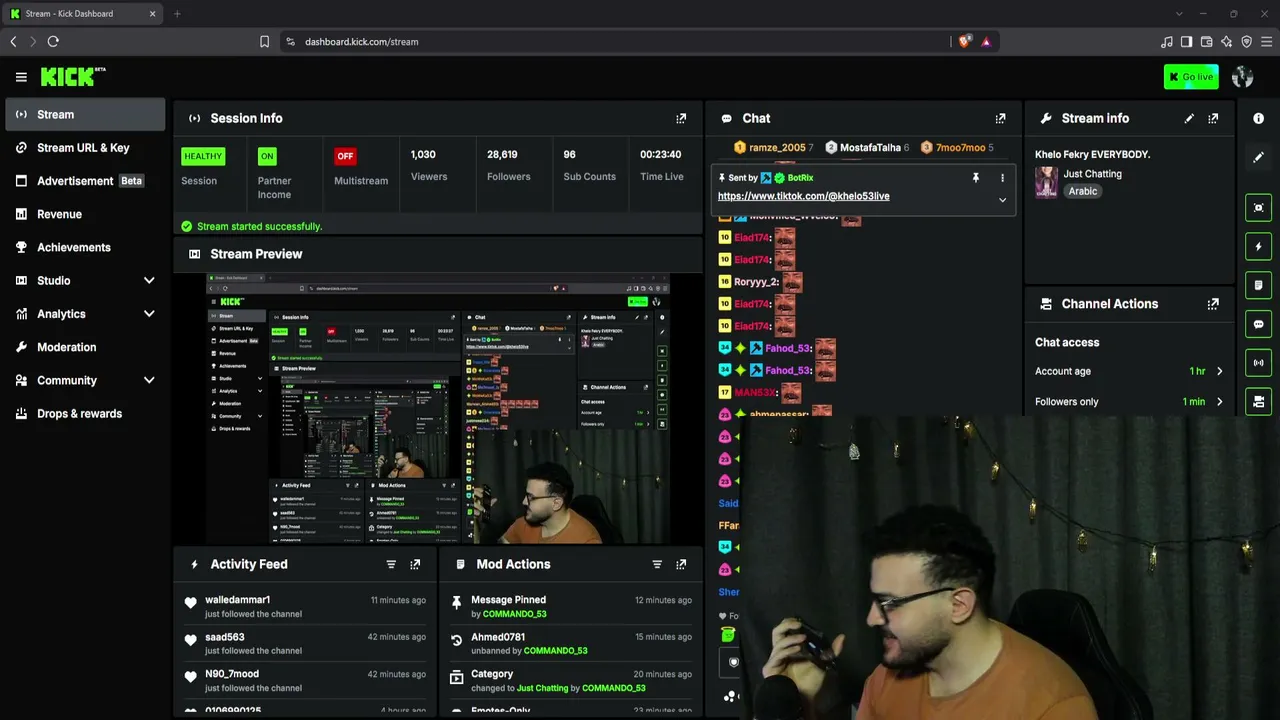
Task: Open the pinned TikTok link
Action: 803,196
